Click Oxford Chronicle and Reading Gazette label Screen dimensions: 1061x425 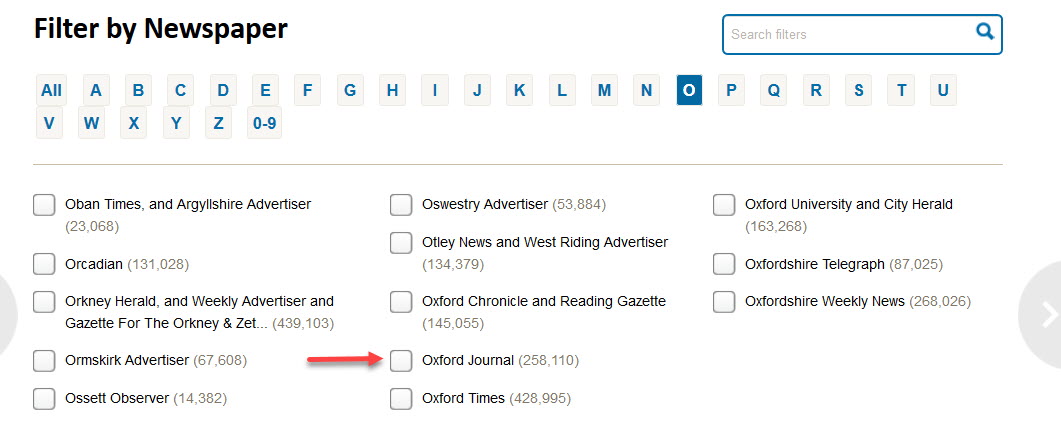(x=543, y=301)
